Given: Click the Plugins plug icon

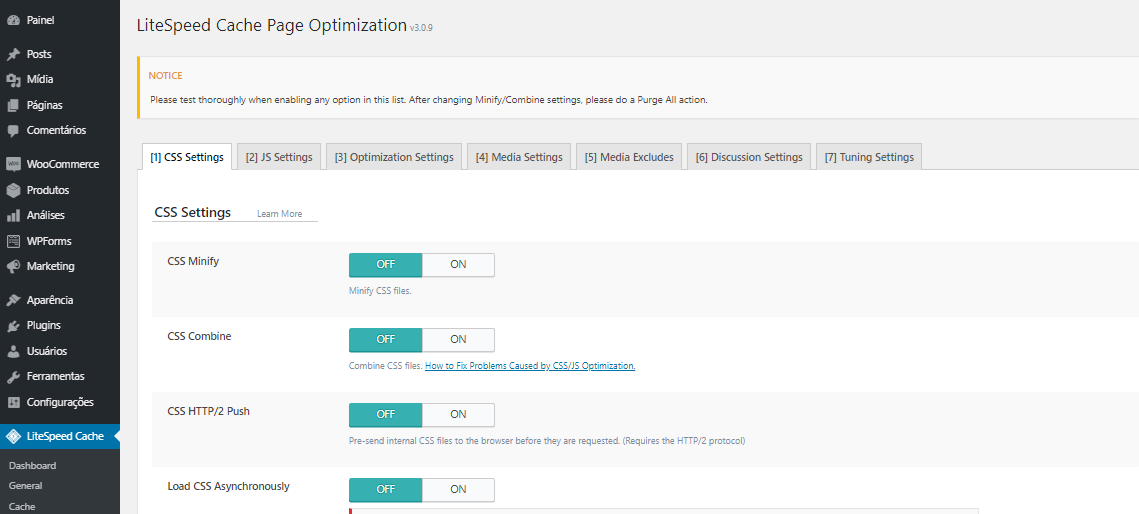Looking at the screenshot, I should click(13, 326).
